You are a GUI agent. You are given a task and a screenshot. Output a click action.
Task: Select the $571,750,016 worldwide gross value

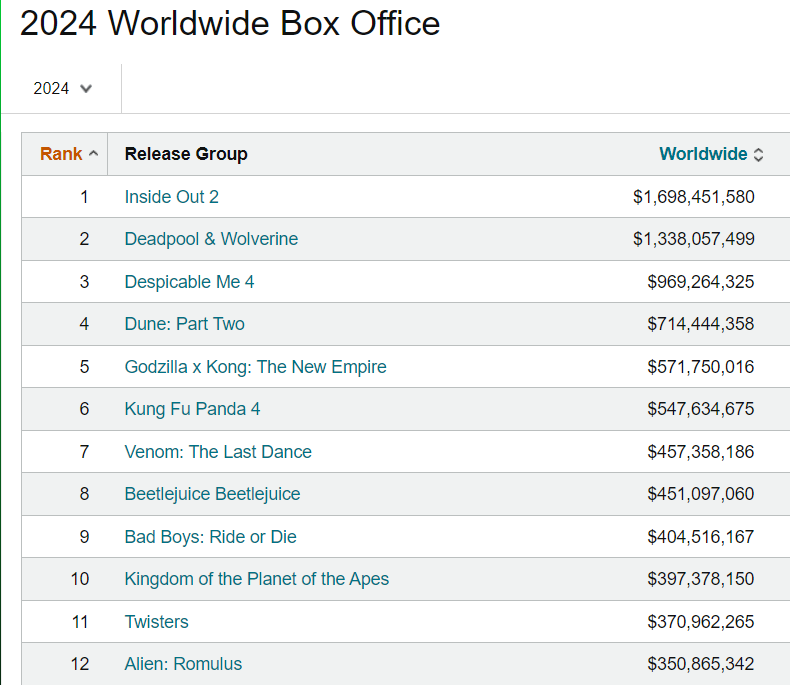(x=701, y=367)
